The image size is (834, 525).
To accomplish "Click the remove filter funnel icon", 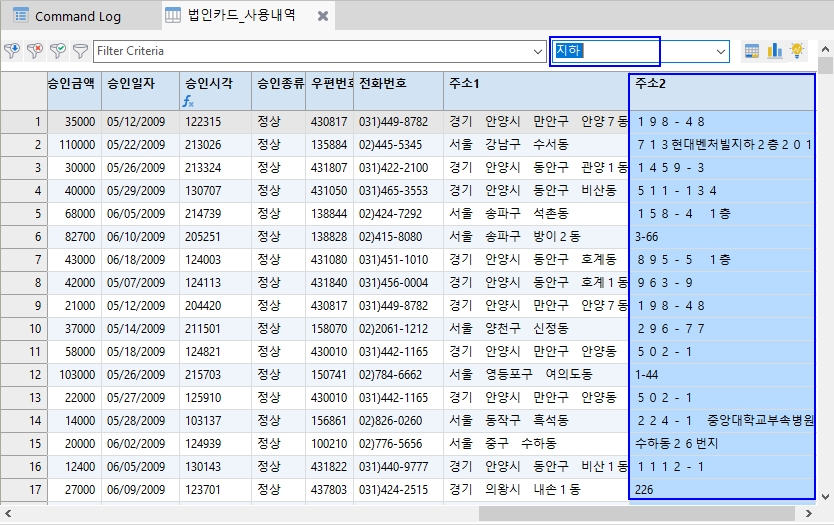I will tap(35, 51).
